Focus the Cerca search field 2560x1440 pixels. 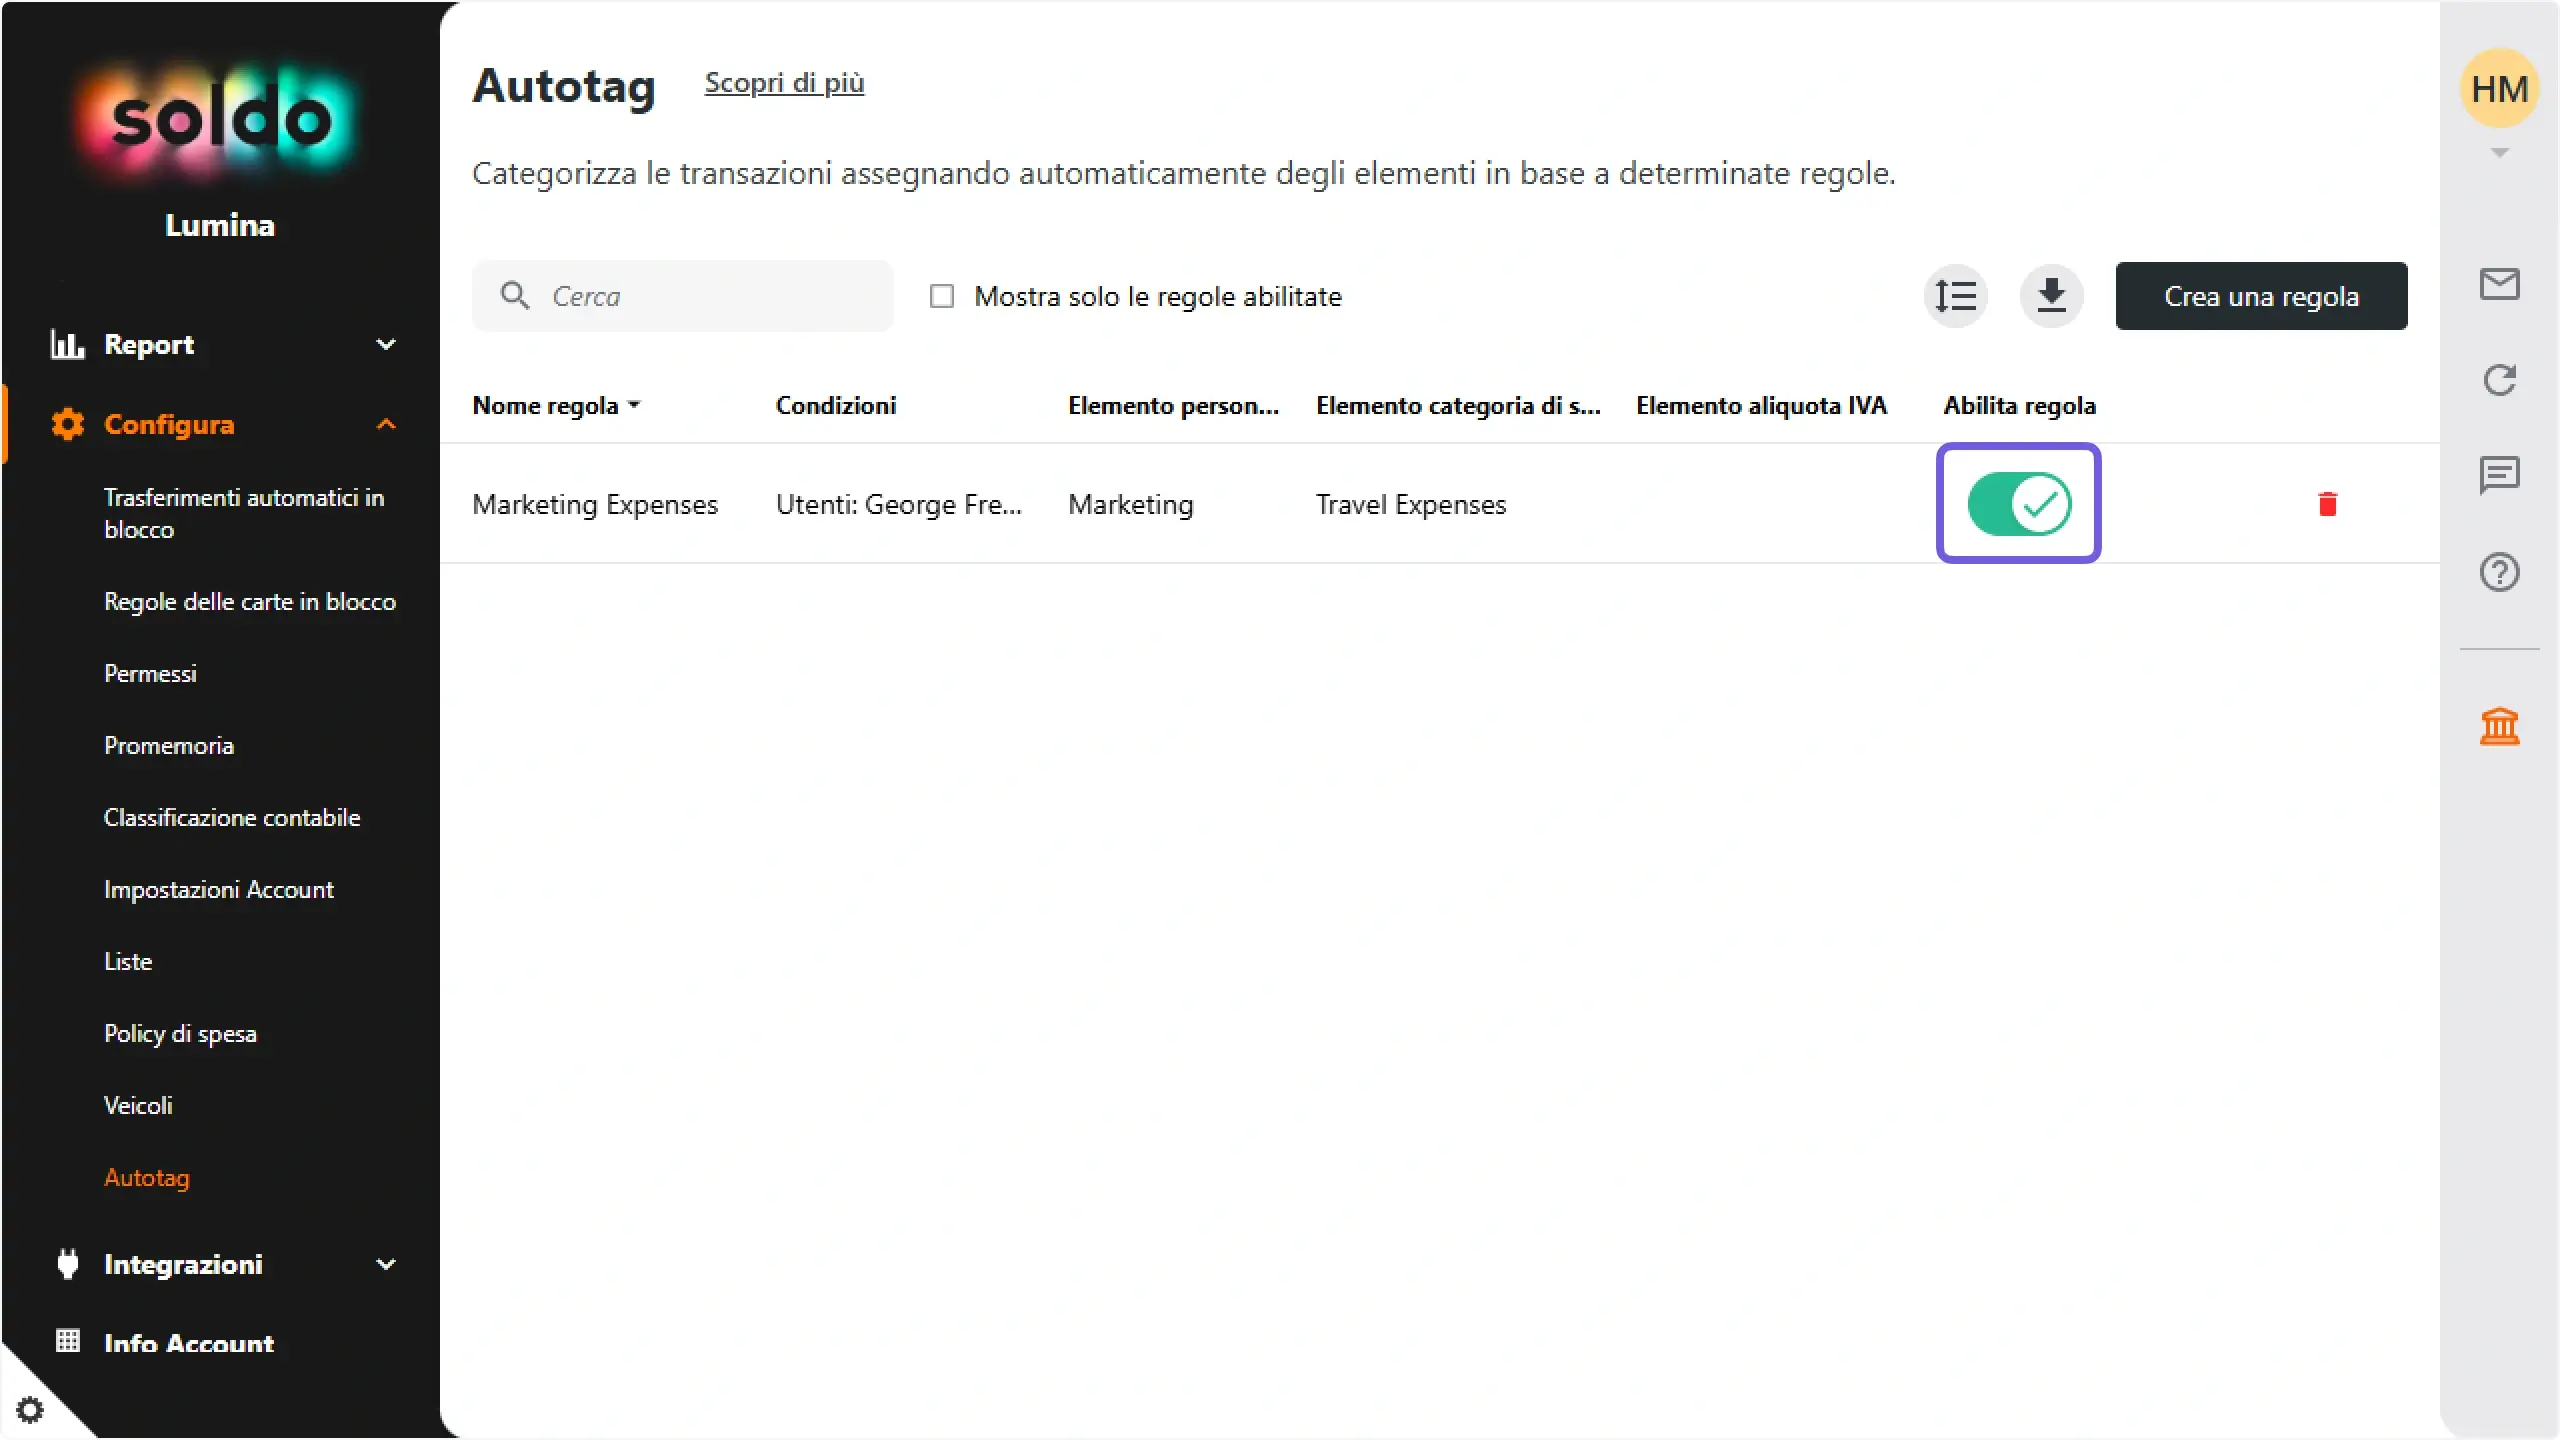(x=682, y=296)
